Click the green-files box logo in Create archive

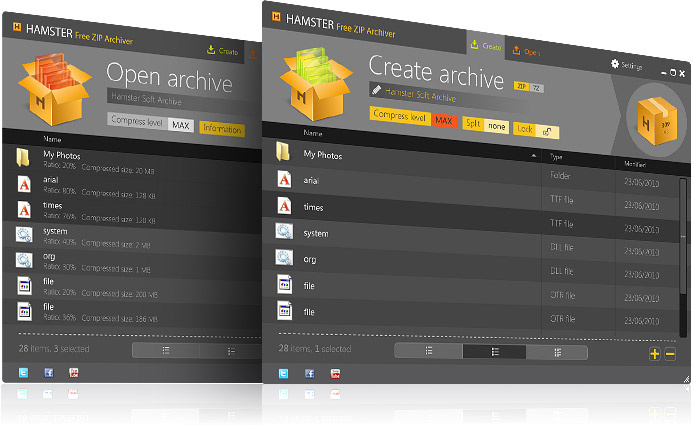315,84
